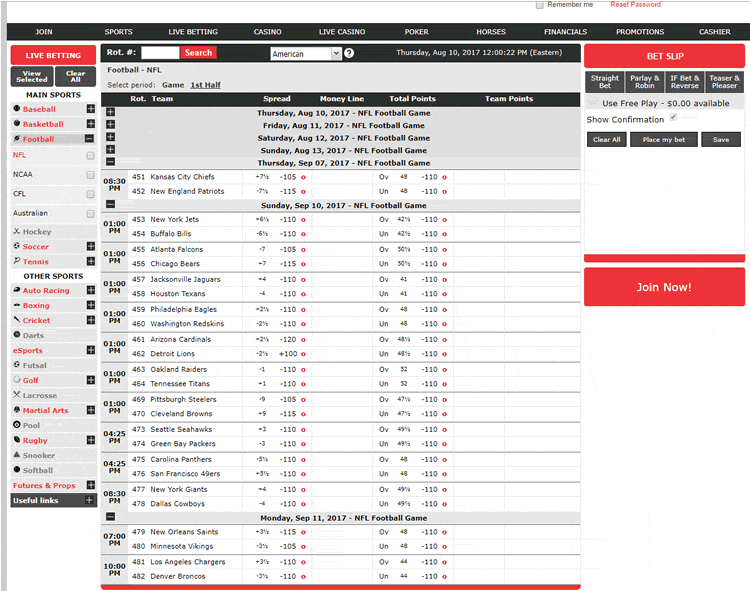Switch to Teaser & Pleaser tab
The image size is (750, 591).
(x=724, y=82)
